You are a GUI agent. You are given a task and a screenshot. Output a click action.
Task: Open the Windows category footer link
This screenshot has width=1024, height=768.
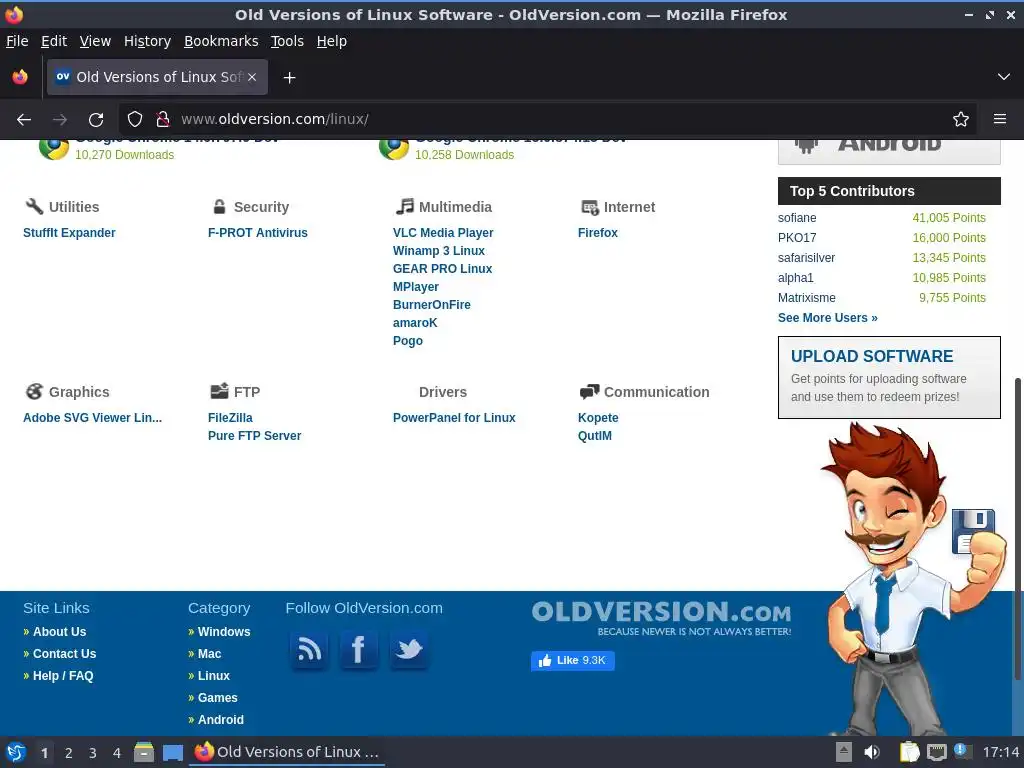click(x=224, y=632)
